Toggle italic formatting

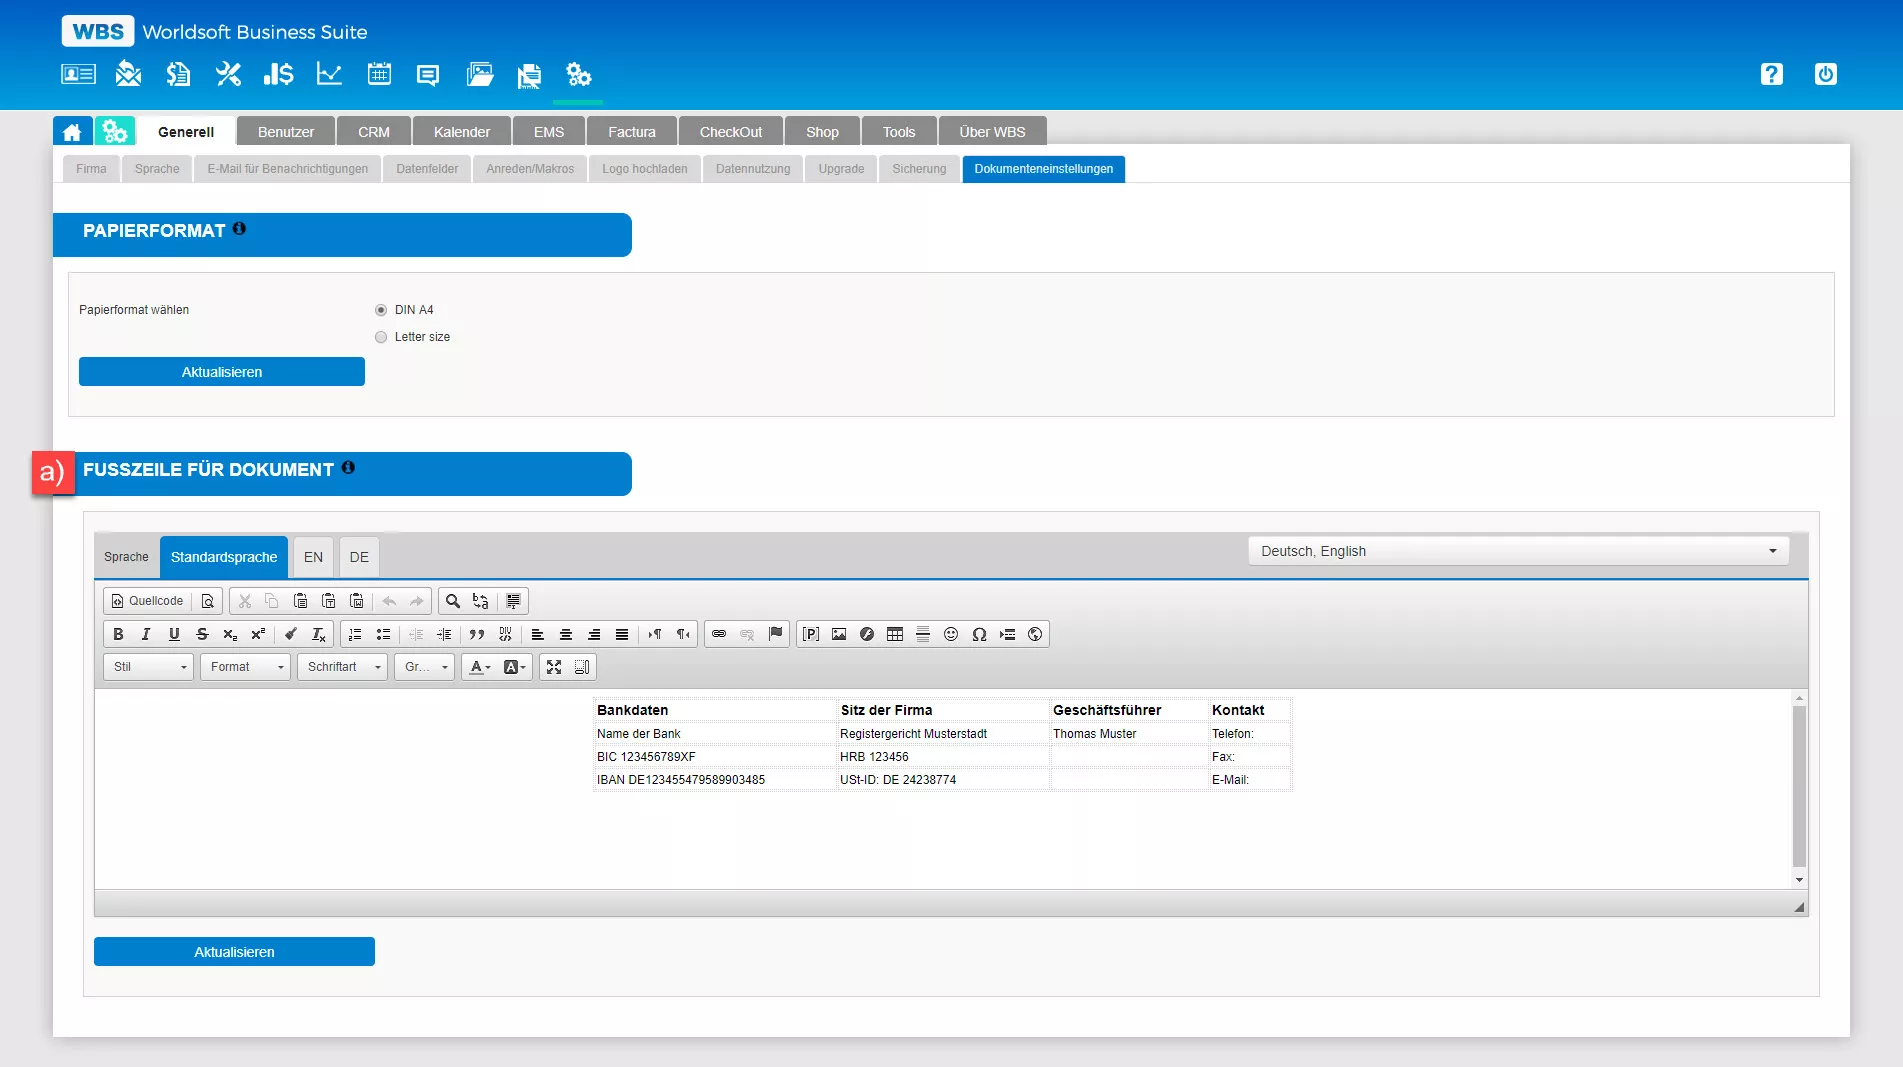[x=146, y=634]
